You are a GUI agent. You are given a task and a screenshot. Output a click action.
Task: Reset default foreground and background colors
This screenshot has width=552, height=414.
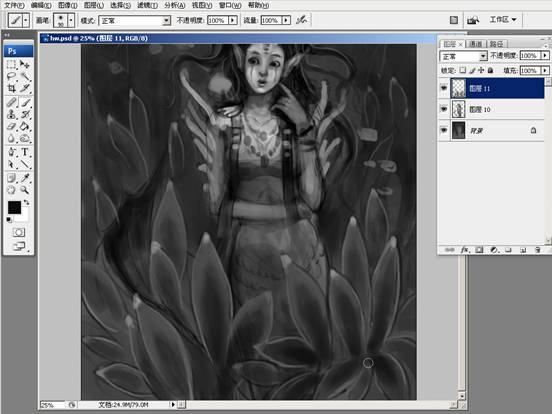pyautogui.click(x=9, y=220)
